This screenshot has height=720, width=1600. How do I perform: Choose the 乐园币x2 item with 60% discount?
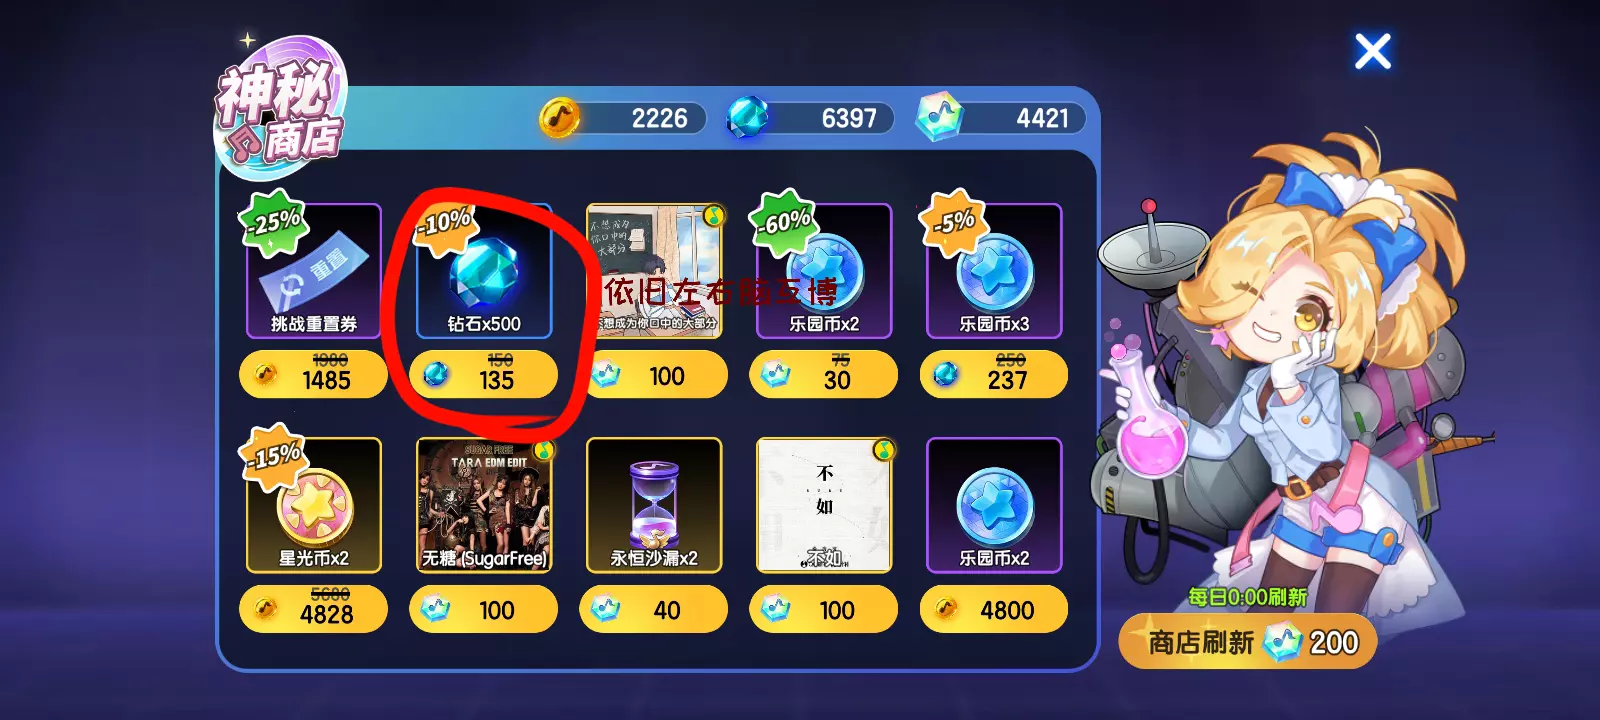(824, 270)
